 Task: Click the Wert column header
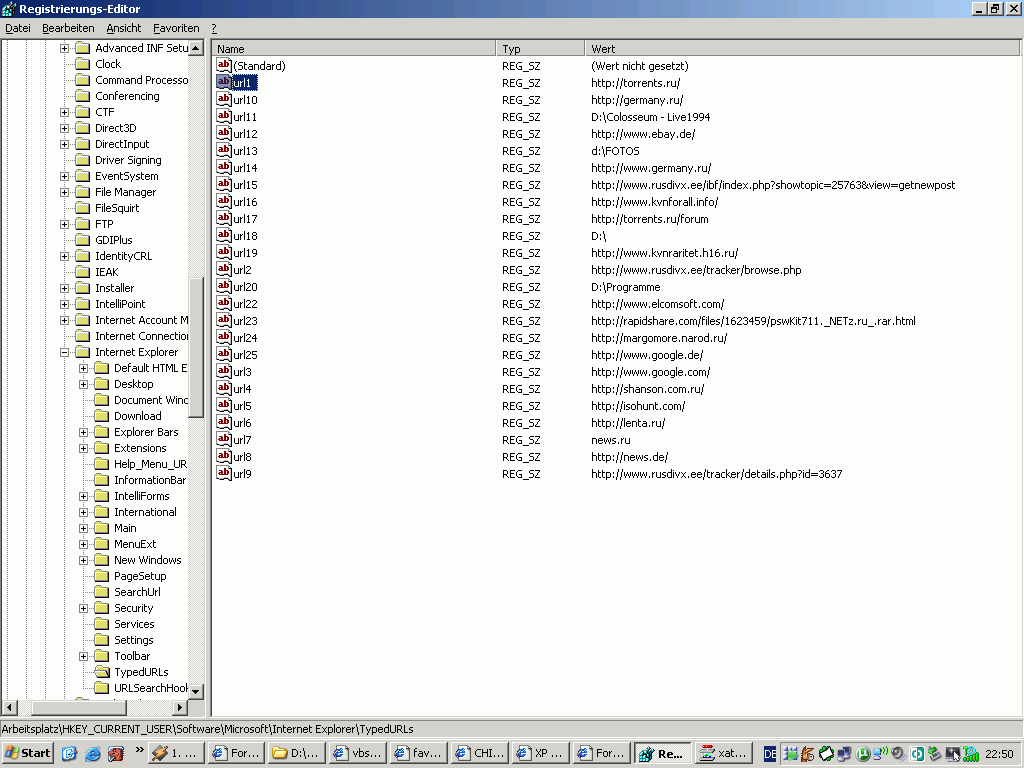[800, 48]
